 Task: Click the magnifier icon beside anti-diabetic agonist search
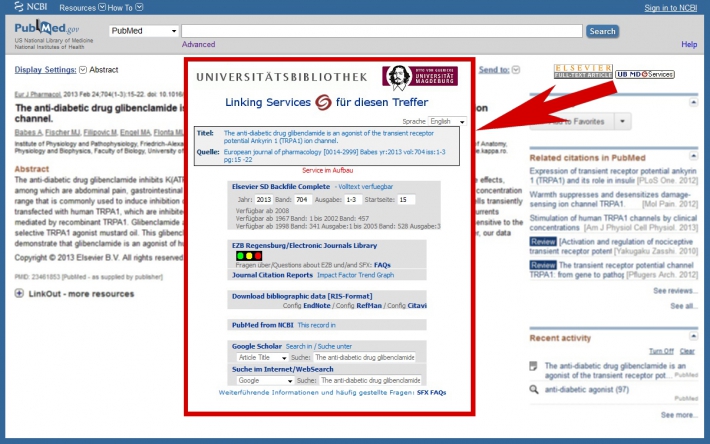(x=534, y=389)
